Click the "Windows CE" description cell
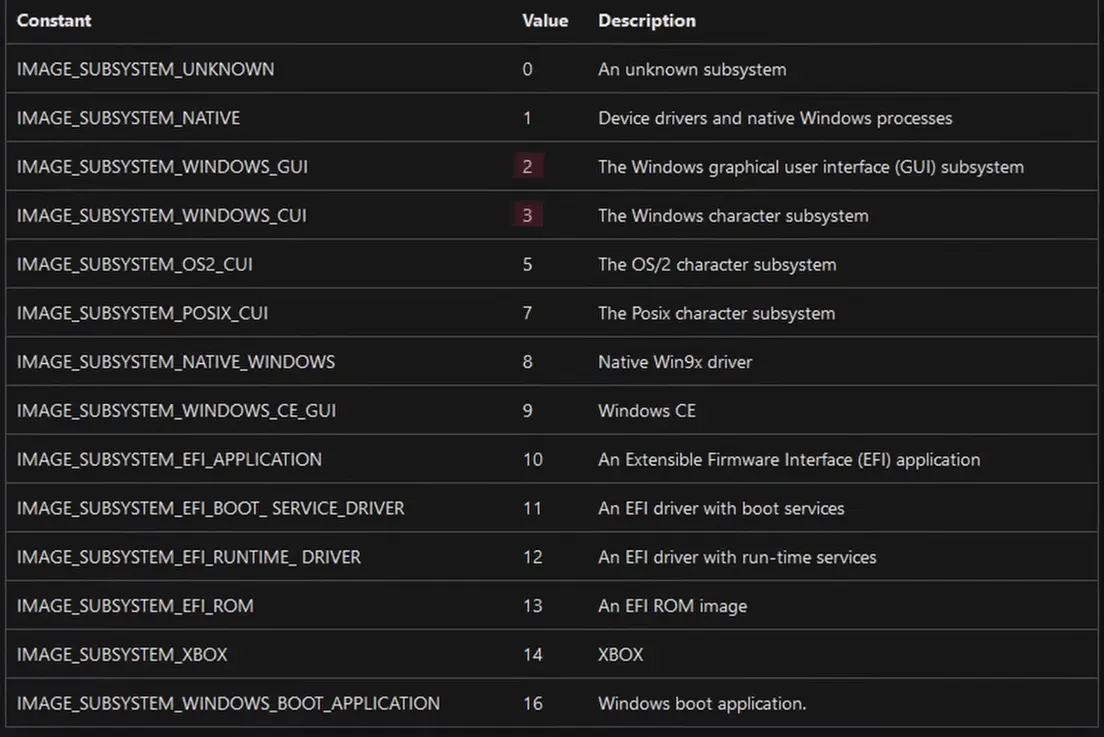1104x737 pixels. 646,411
